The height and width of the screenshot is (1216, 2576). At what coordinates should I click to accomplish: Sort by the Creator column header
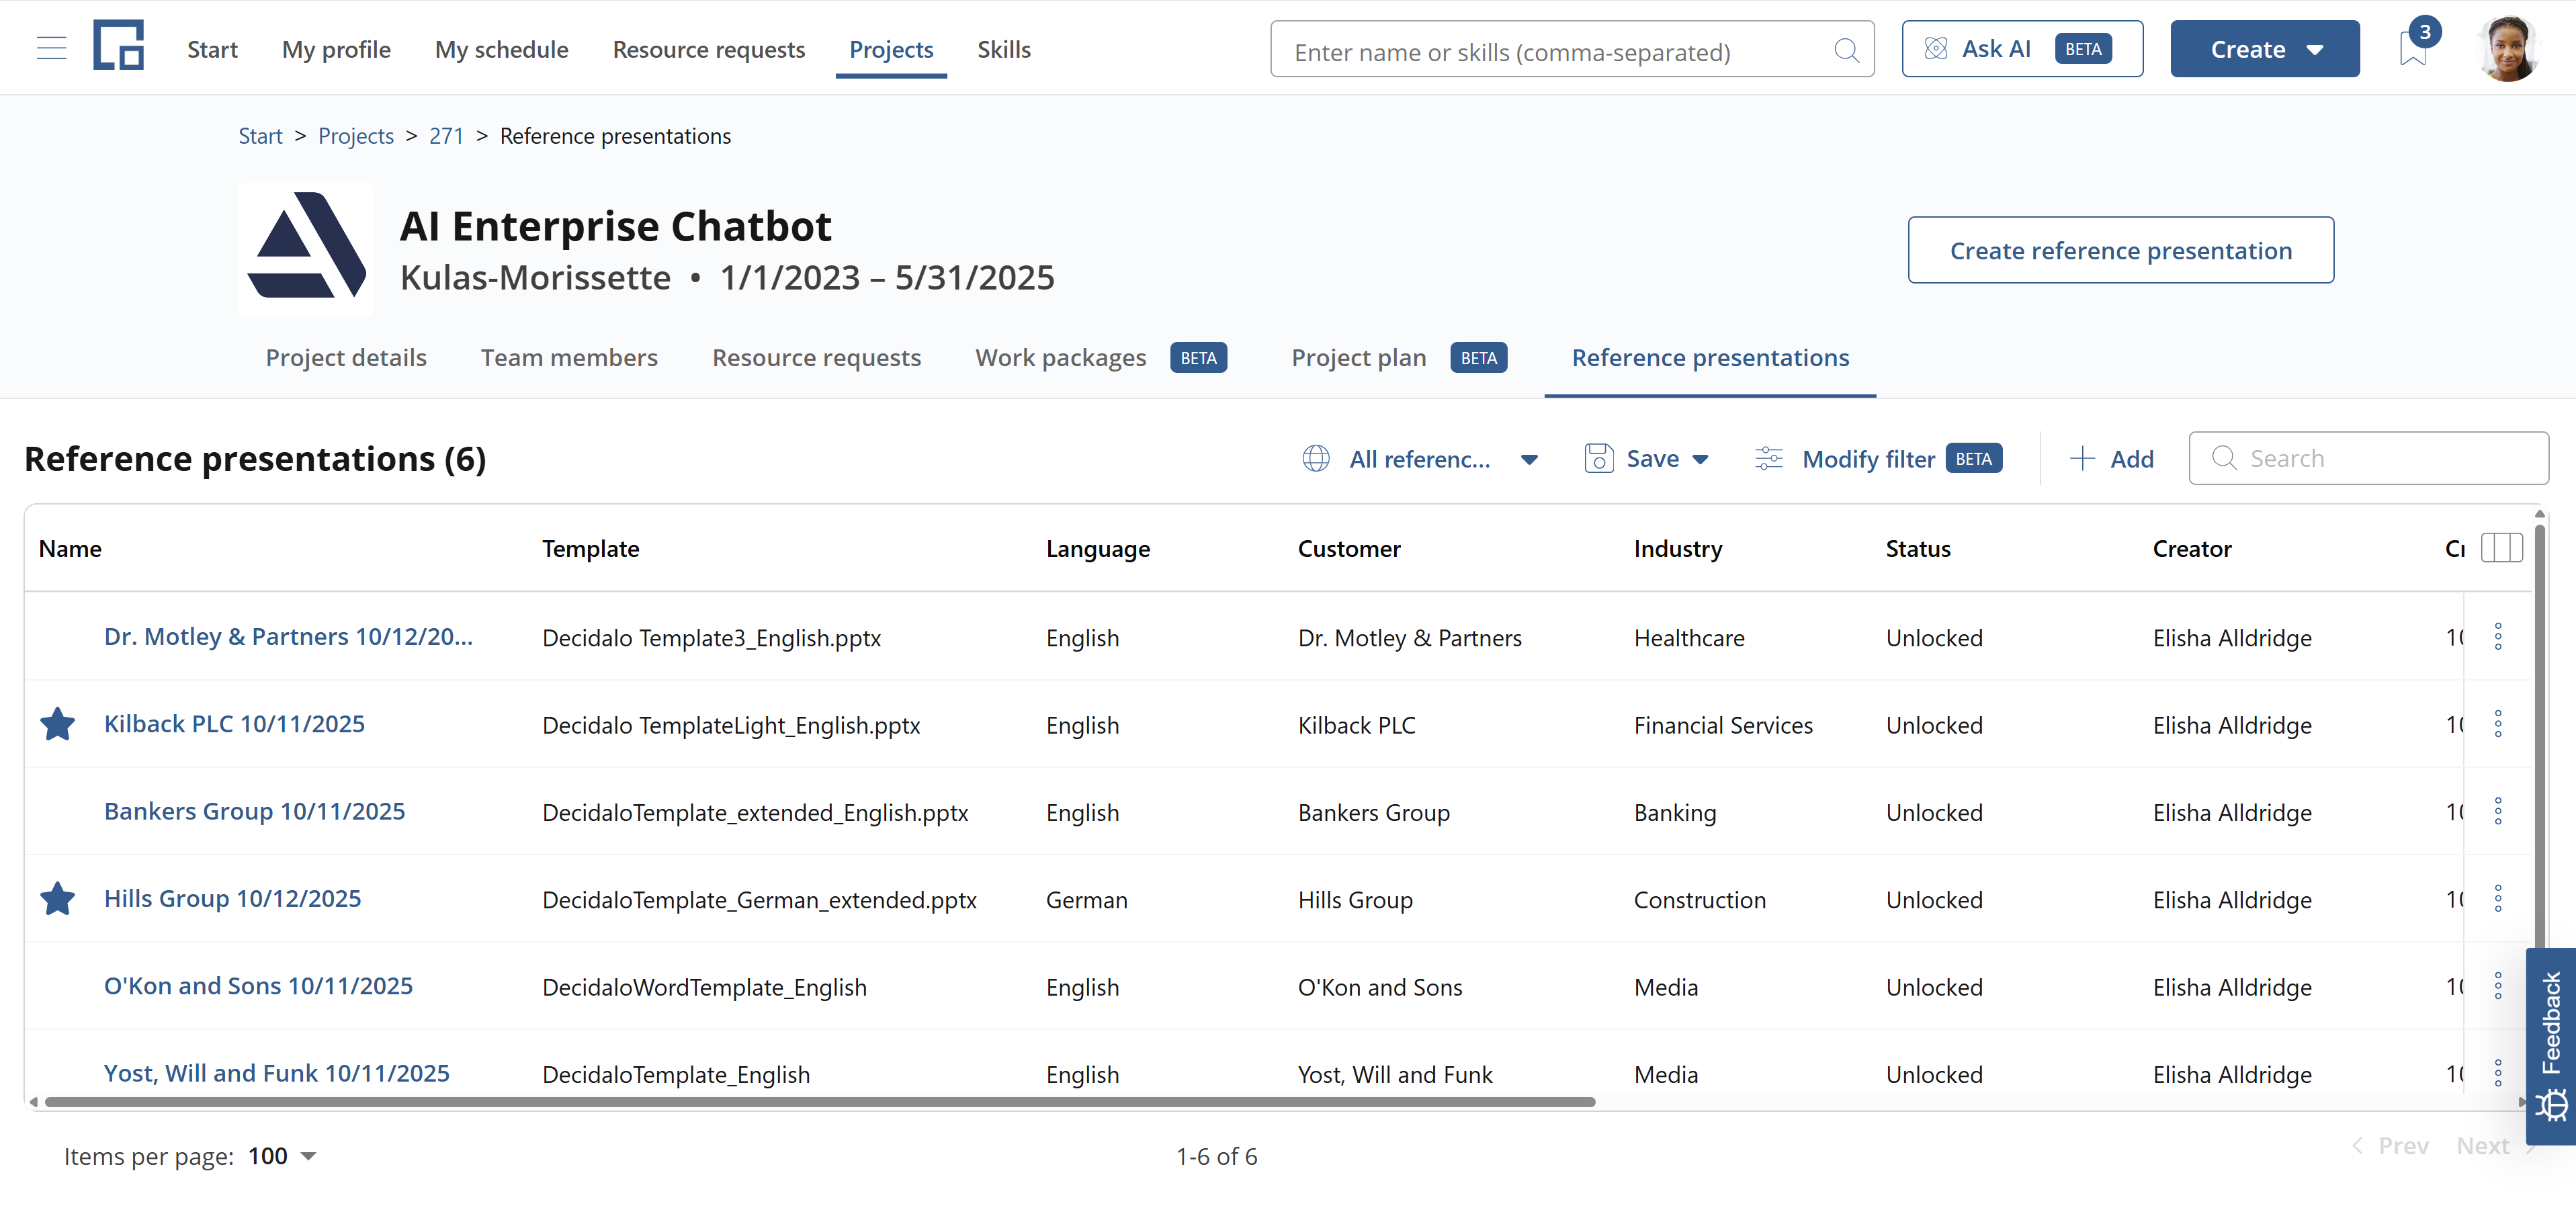(x=2192, y=548)
